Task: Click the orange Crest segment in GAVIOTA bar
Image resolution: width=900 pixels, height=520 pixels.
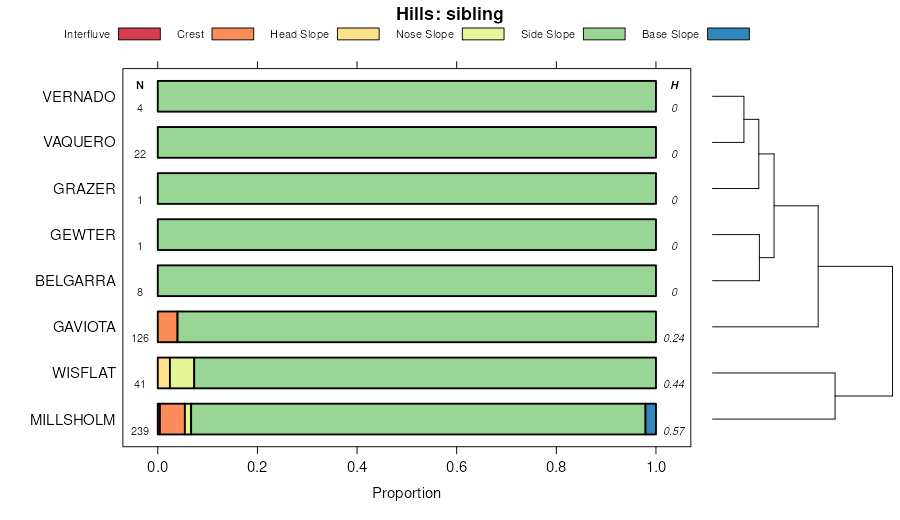Action: [168, 327]
